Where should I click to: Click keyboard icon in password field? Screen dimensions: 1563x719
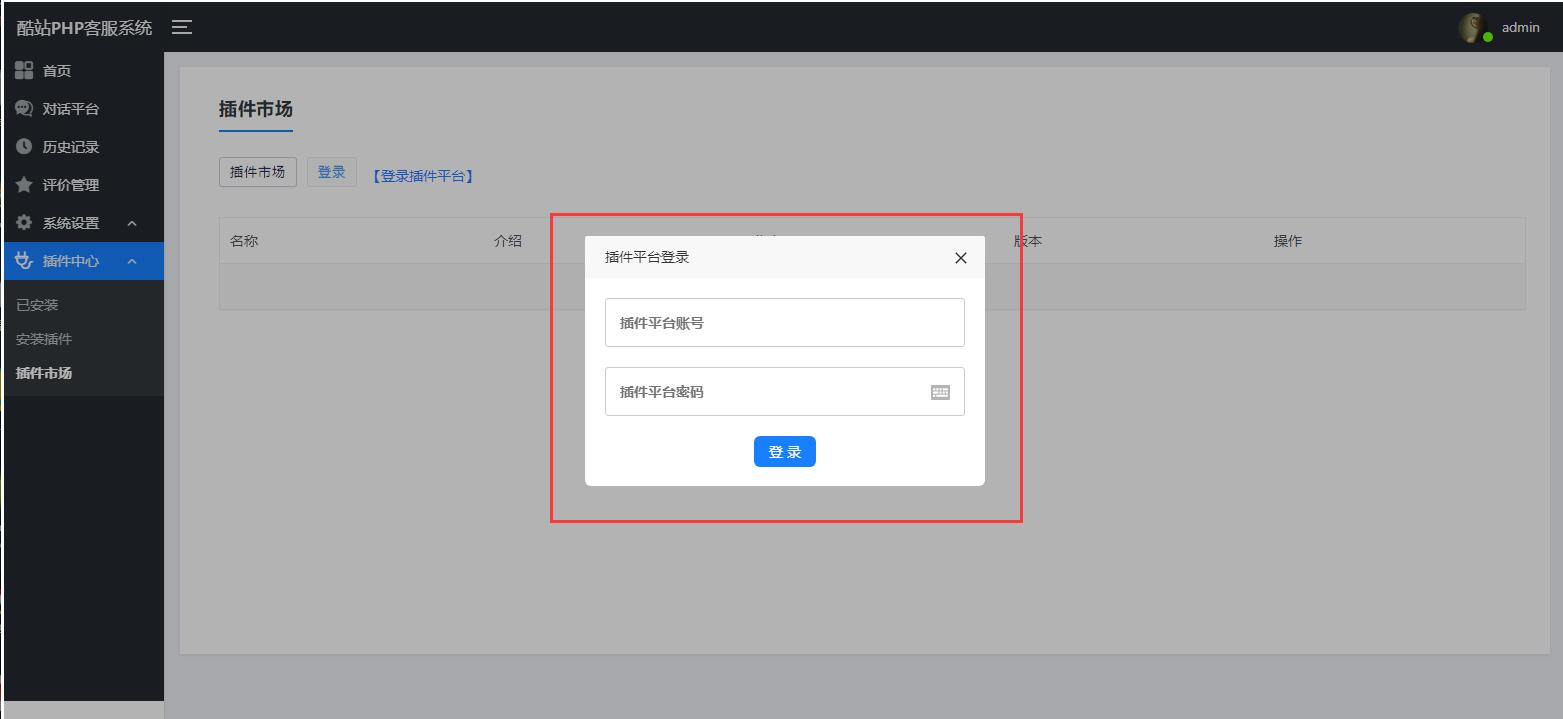[x=940, y=392]
